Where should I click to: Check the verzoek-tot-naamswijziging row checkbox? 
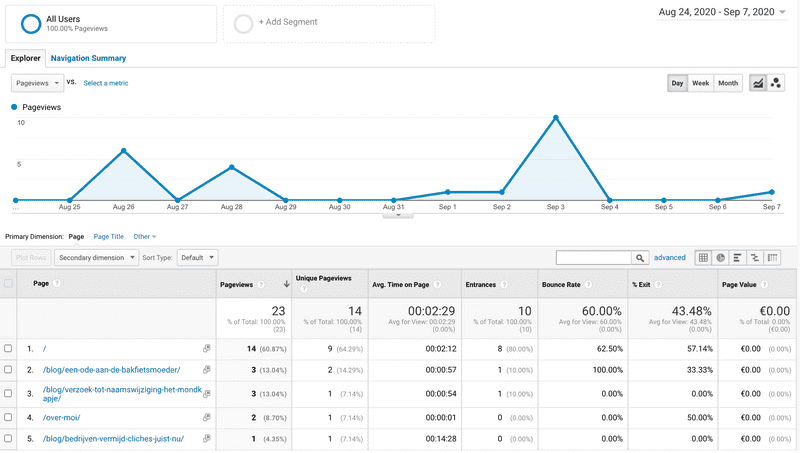click(8, 393)
